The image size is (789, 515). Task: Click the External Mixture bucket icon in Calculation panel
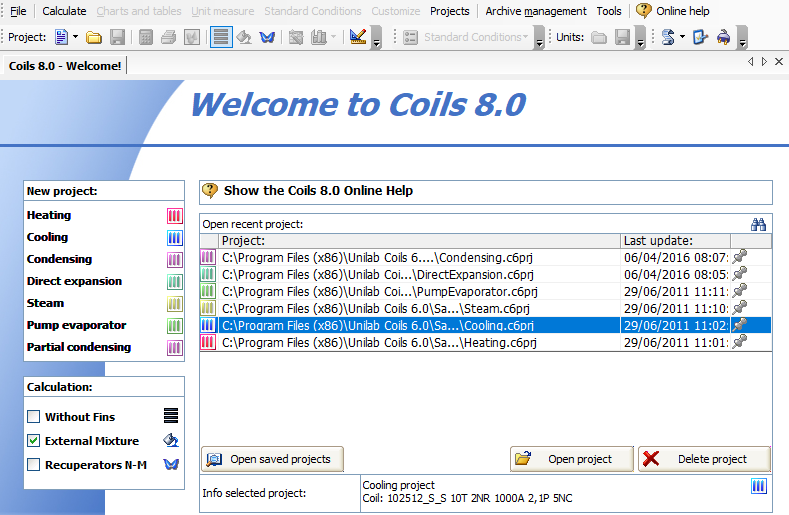click(171, 440)
